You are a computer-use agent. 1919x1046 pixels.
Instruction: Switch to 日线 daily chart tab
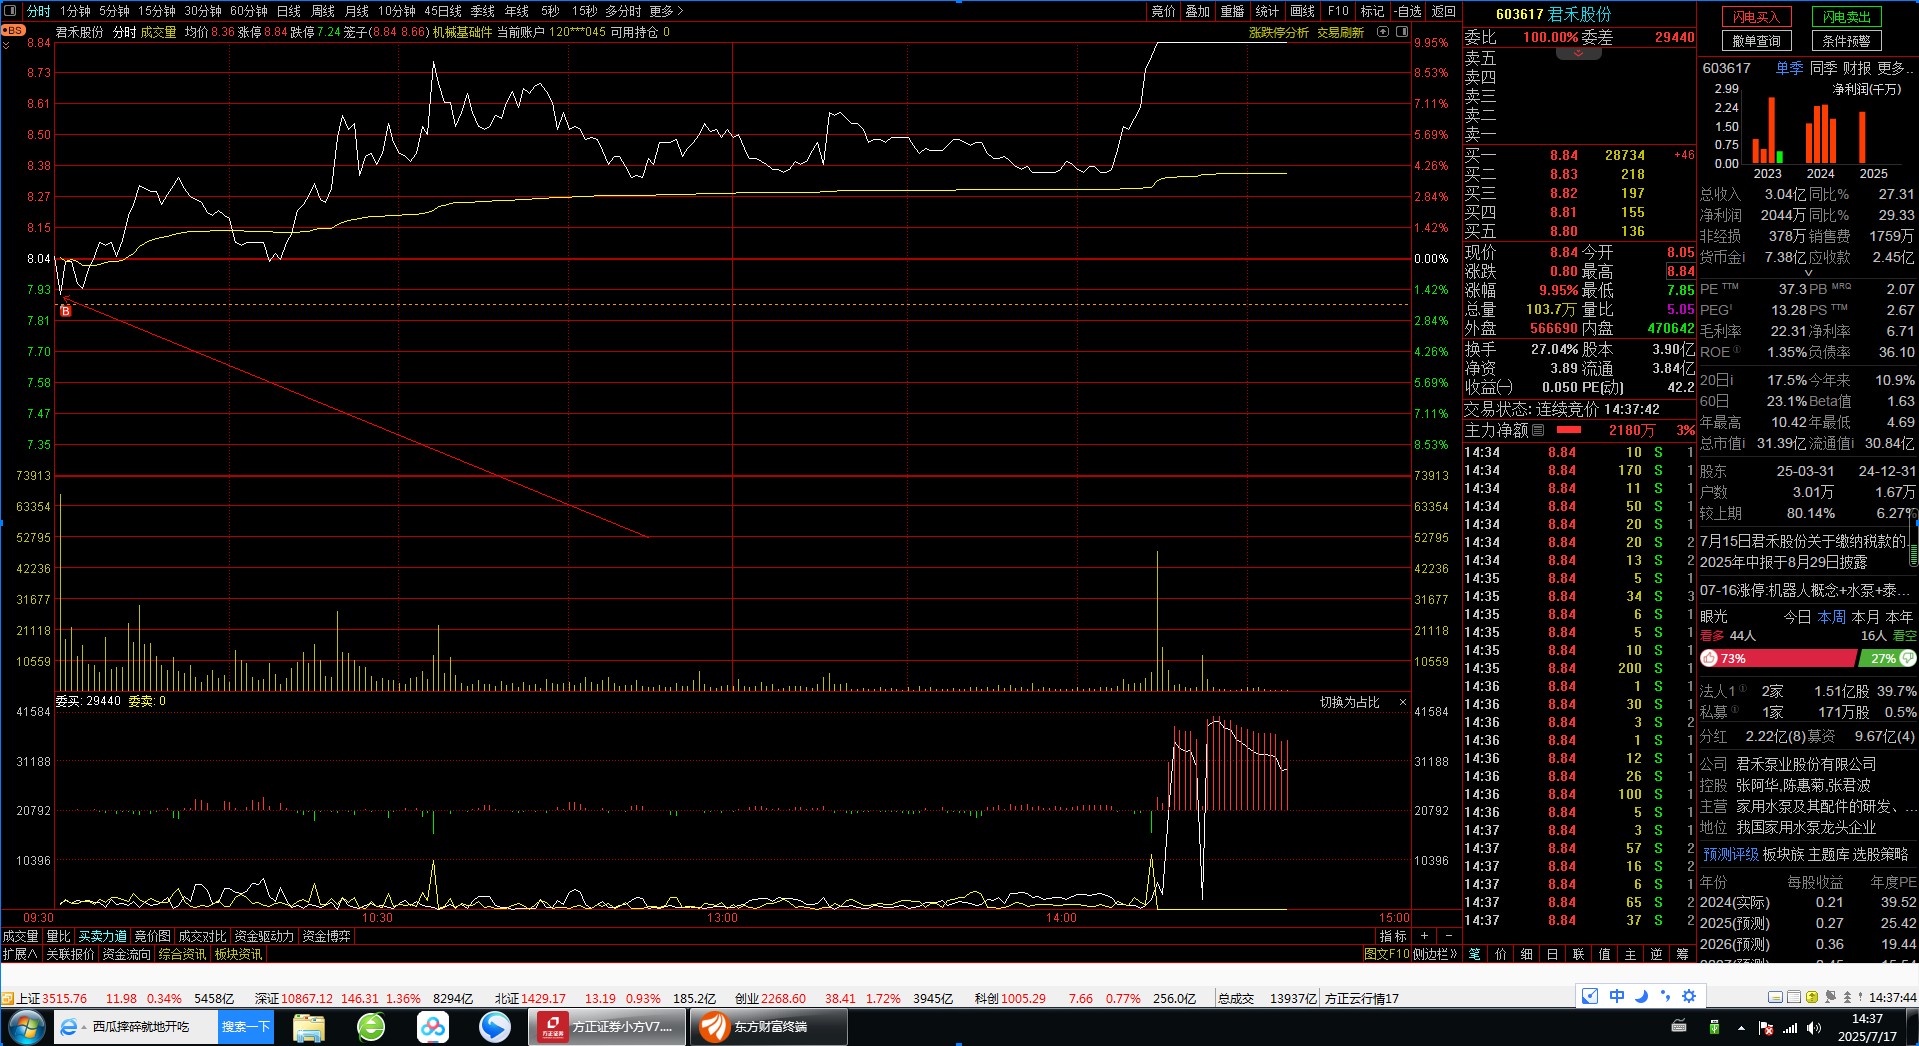(288, 11)
